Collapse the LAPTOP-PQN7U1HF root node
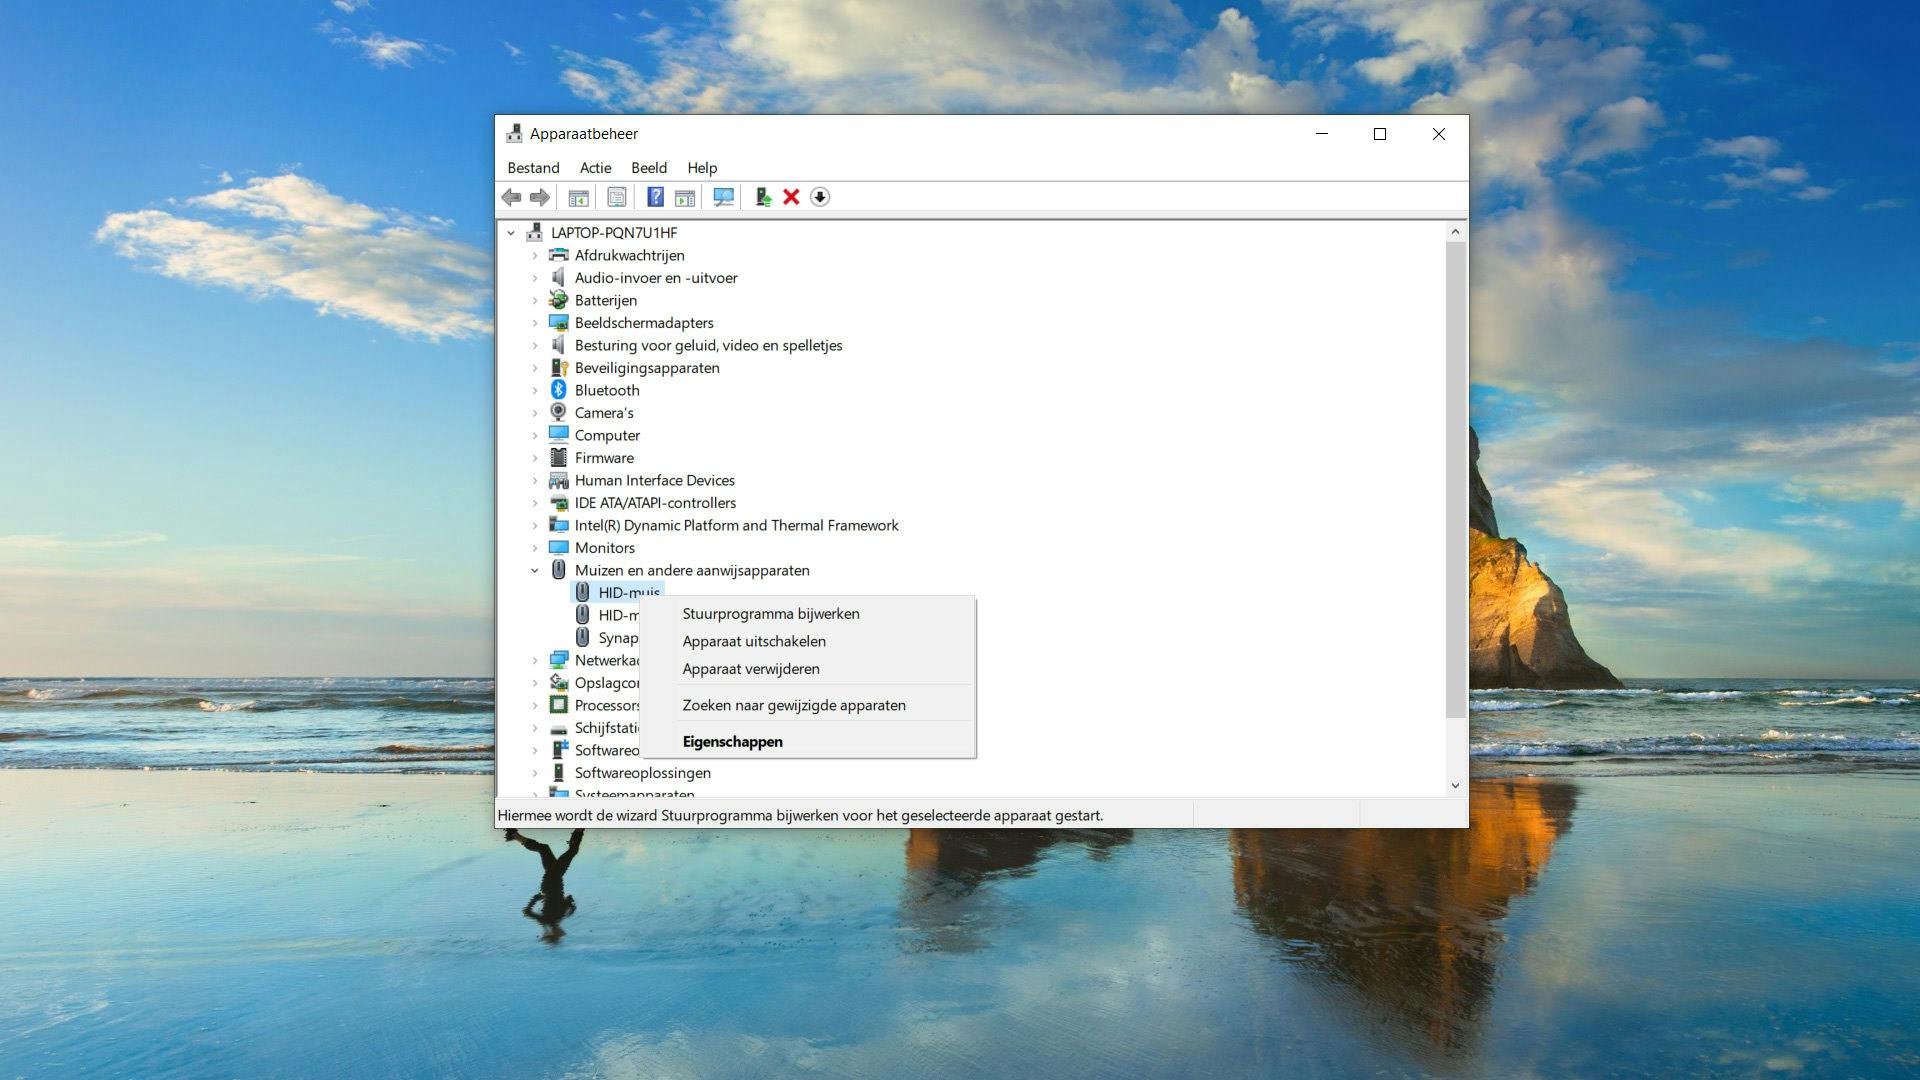 tap(511, 233)
